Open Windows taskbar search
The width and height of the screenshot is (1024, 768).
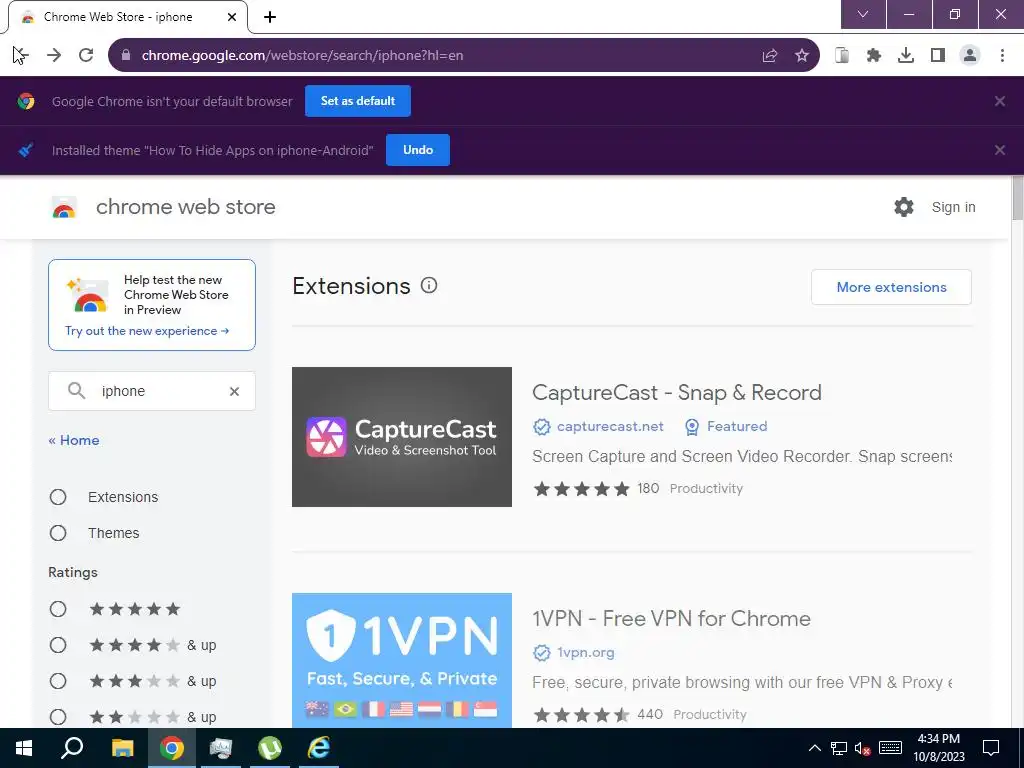pyautogui.click(x=72, y=748)
